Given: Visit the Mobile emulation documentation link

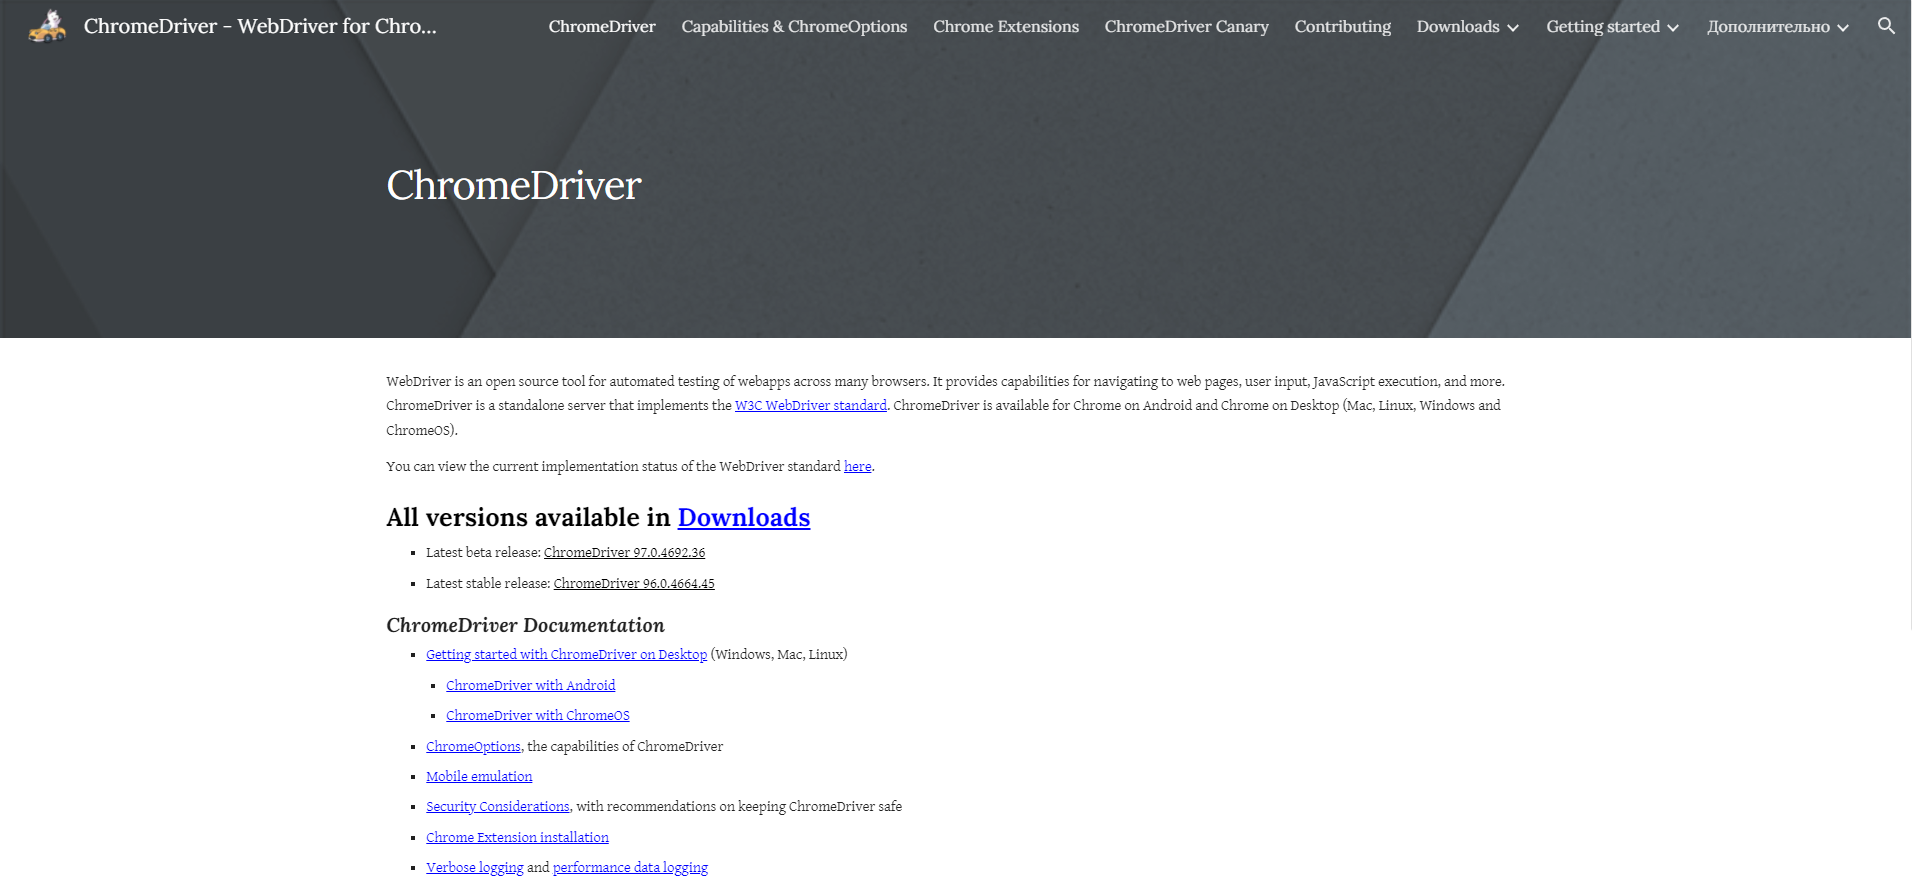Looking at the screenshot, I should tap(479, 777).
